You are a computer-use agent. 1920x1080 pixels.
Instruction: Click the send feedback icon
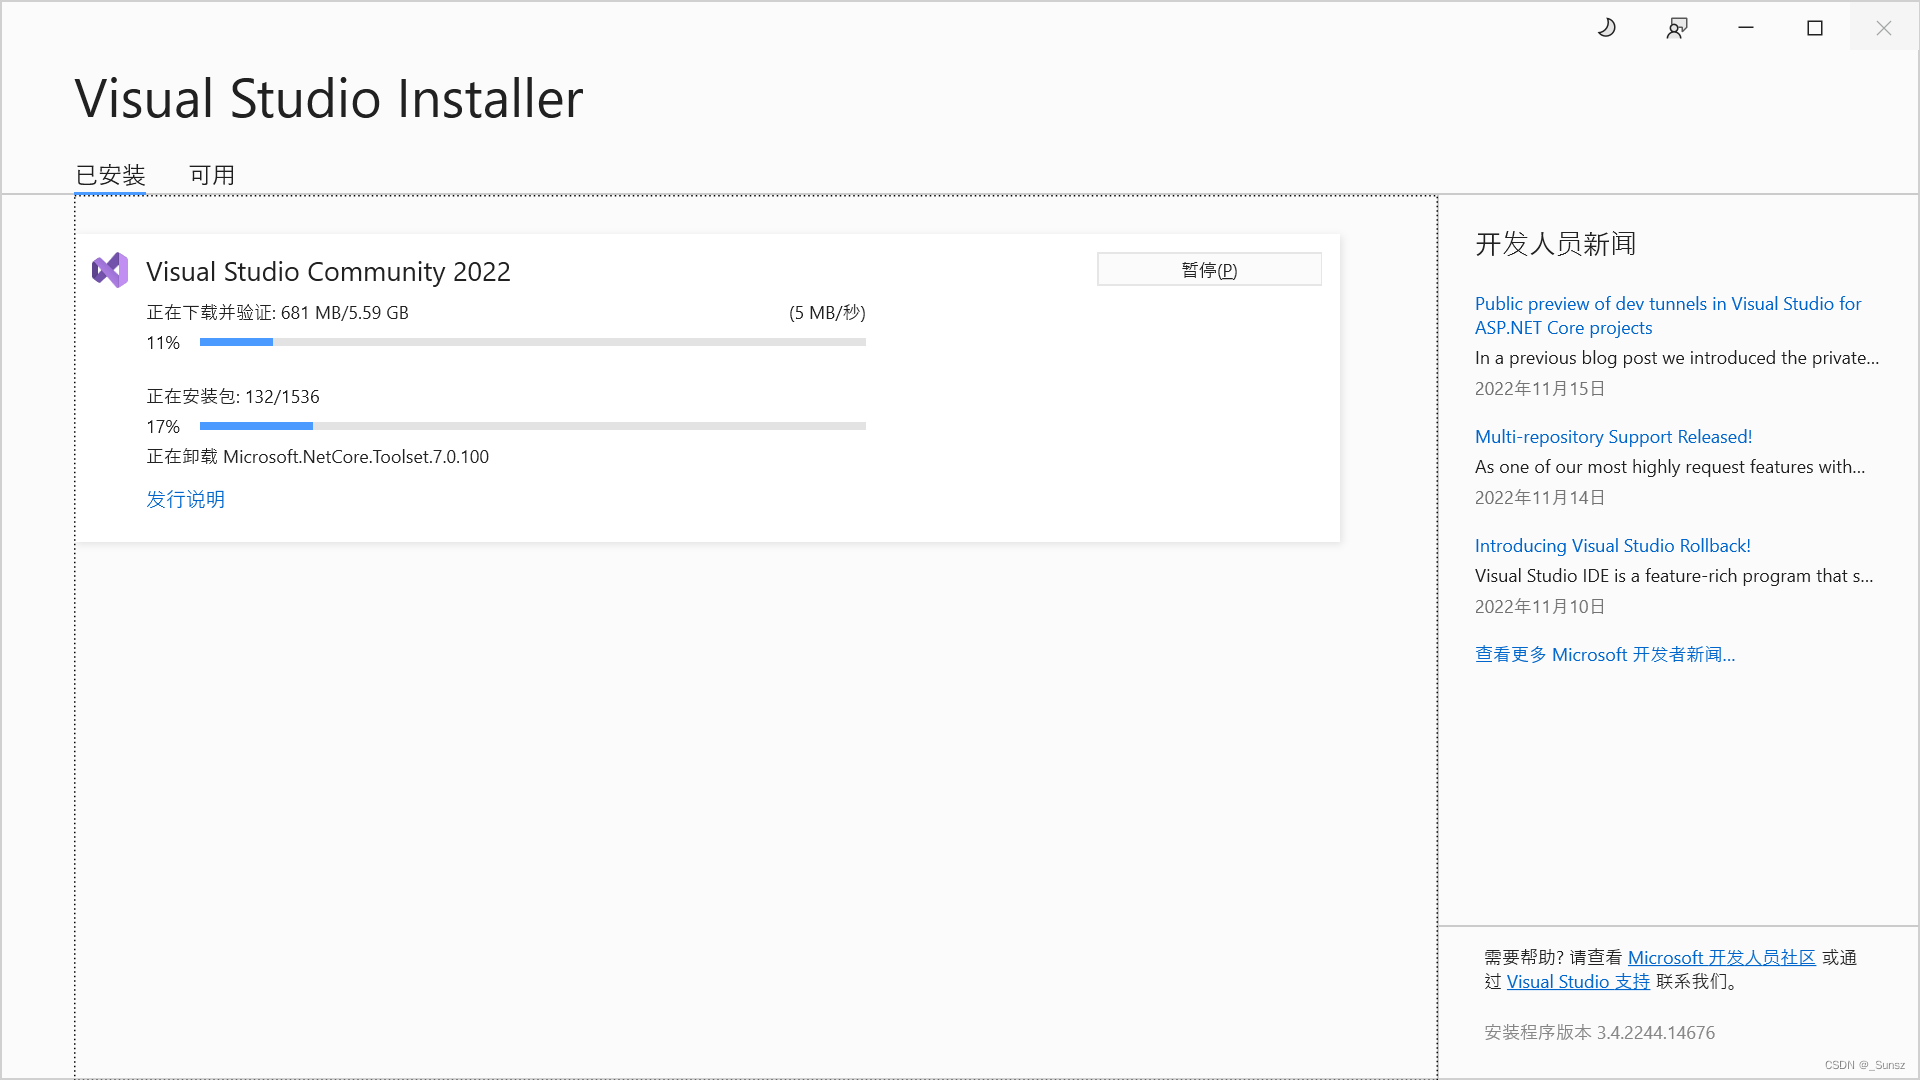[1677, 28]
